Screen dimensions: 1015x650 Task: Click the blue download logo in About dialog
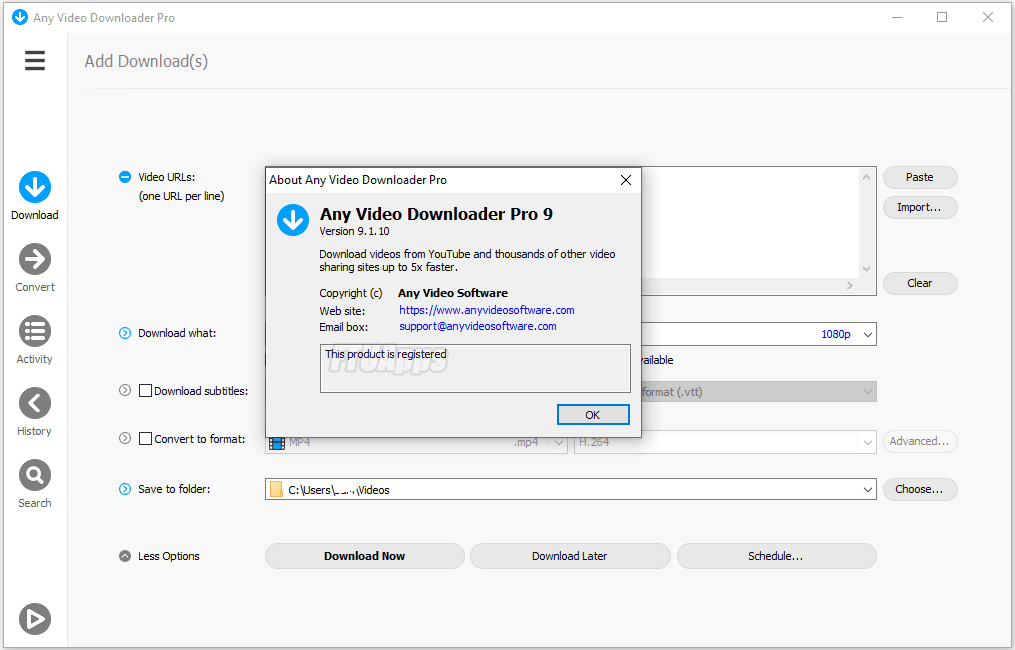[293, 220]
